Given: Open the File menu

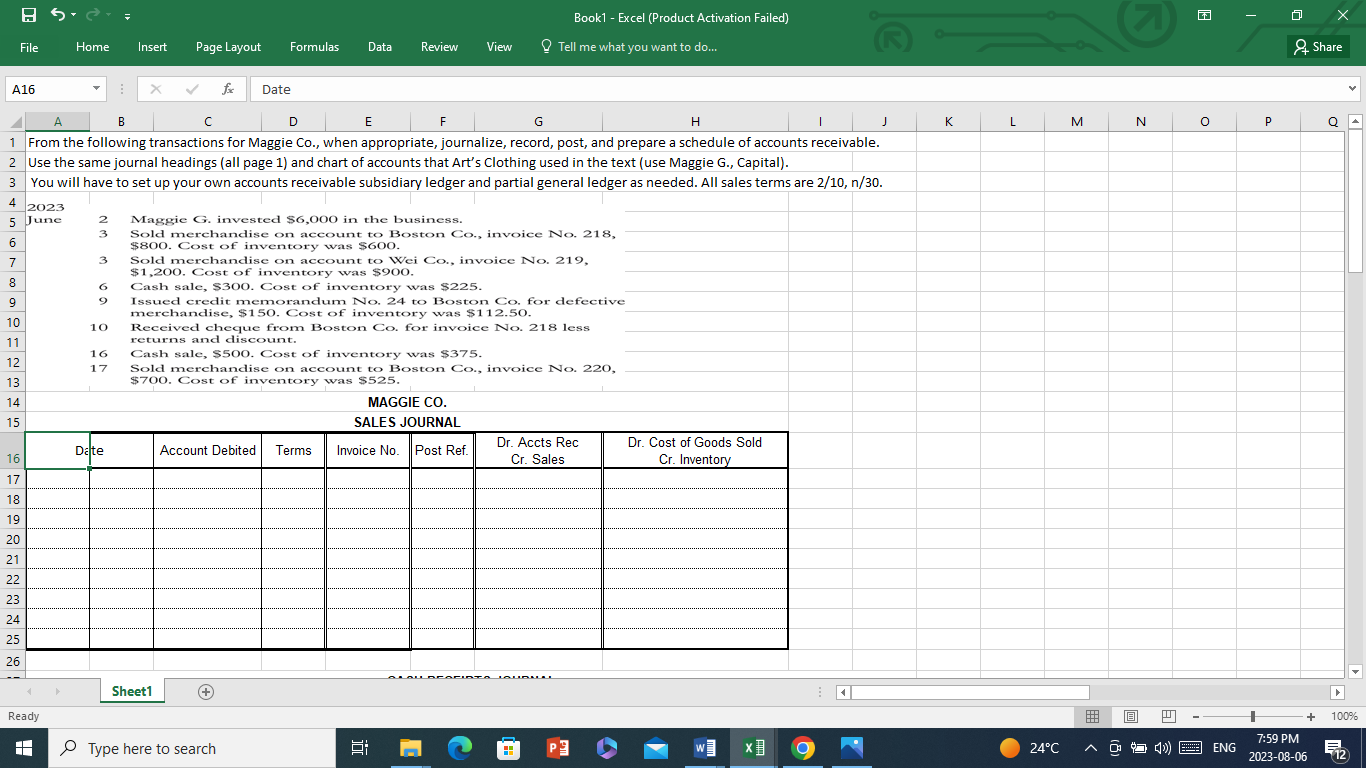Looking at the screenshot, I should (29, 46).
